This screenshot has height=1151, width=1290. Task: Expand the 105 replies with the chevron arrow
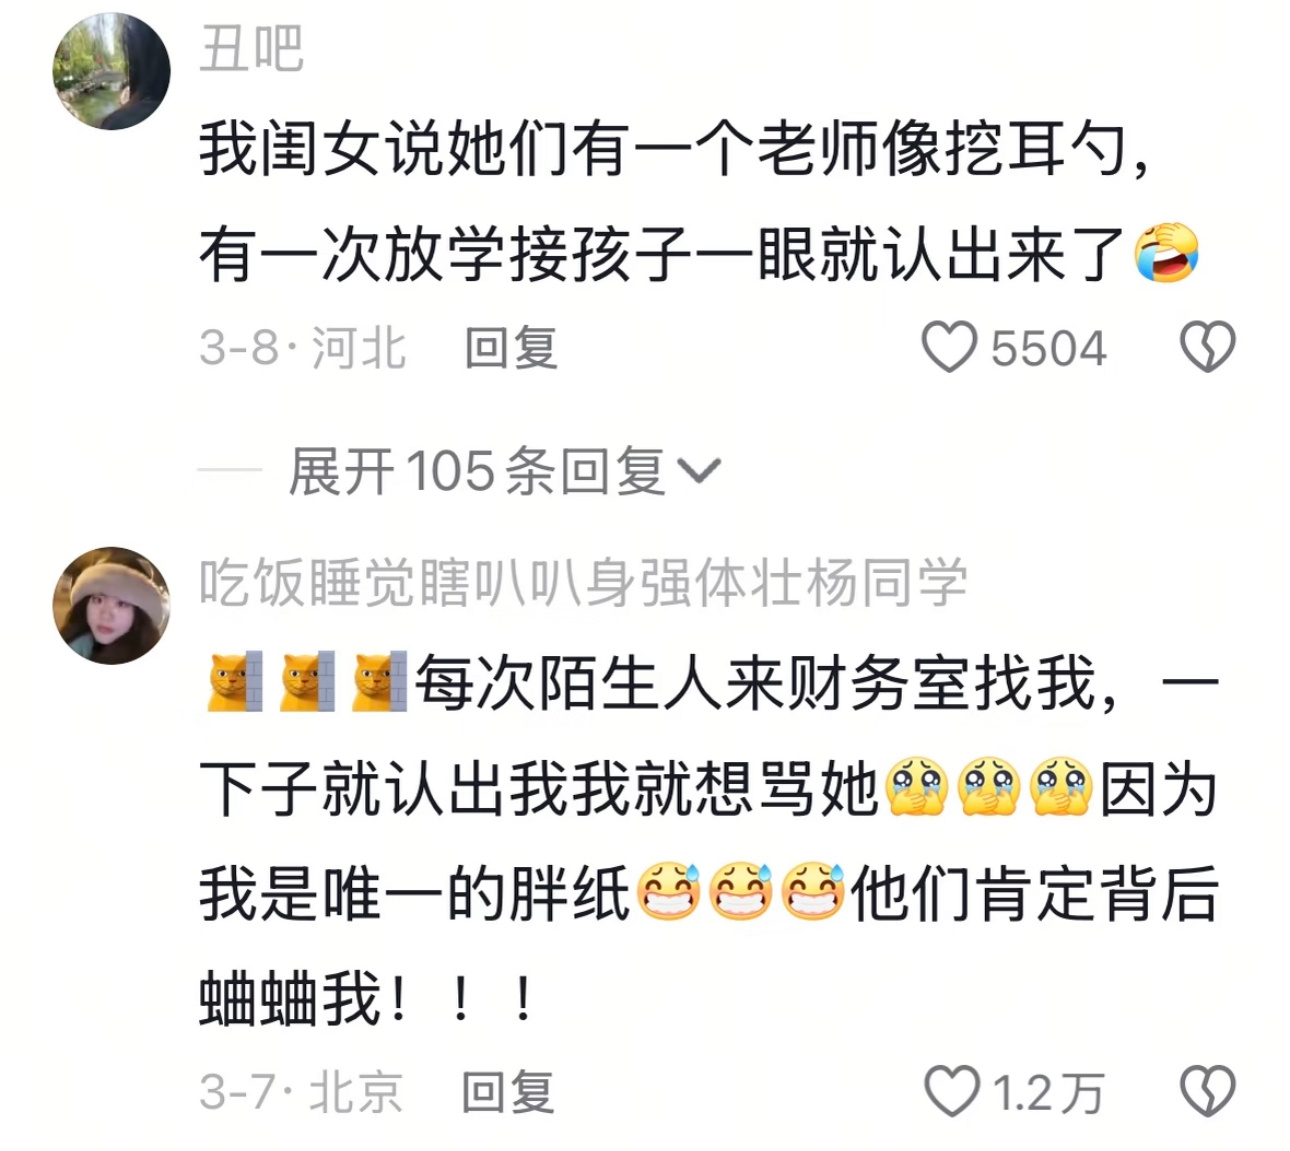[698, 470]
